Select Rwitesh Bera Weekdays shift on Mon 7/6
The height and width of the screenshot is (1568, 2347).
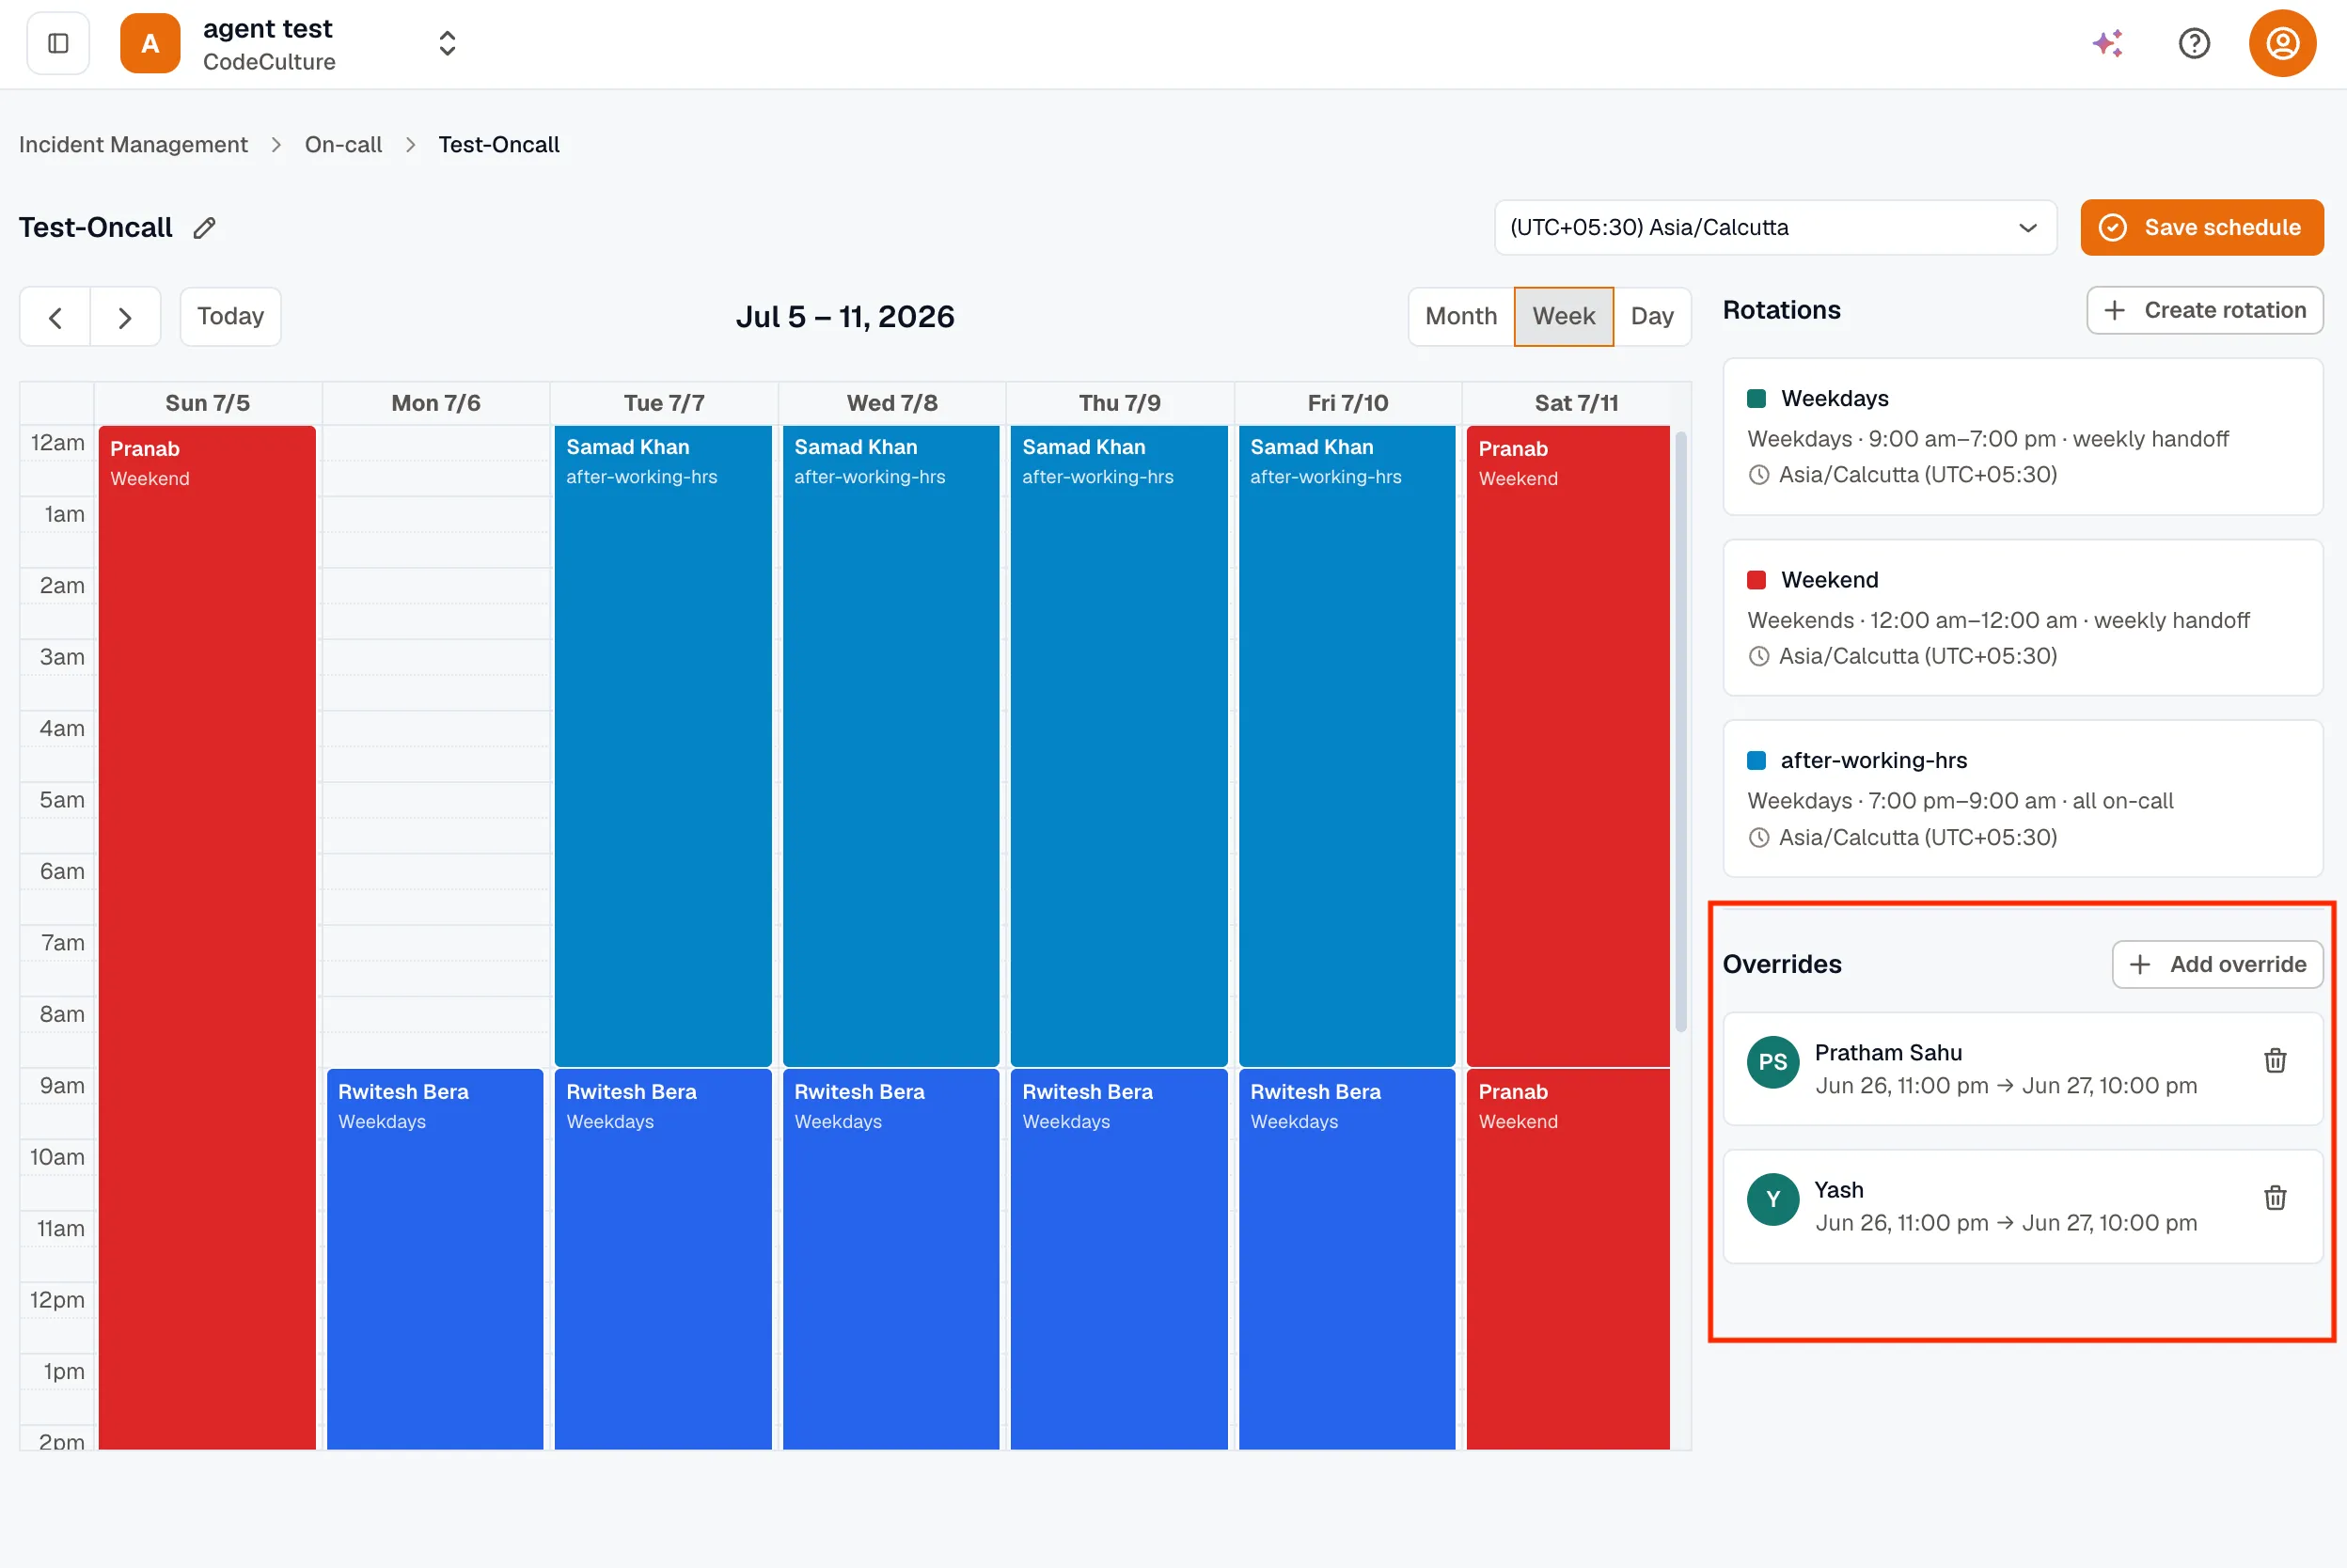(435, 1260)
